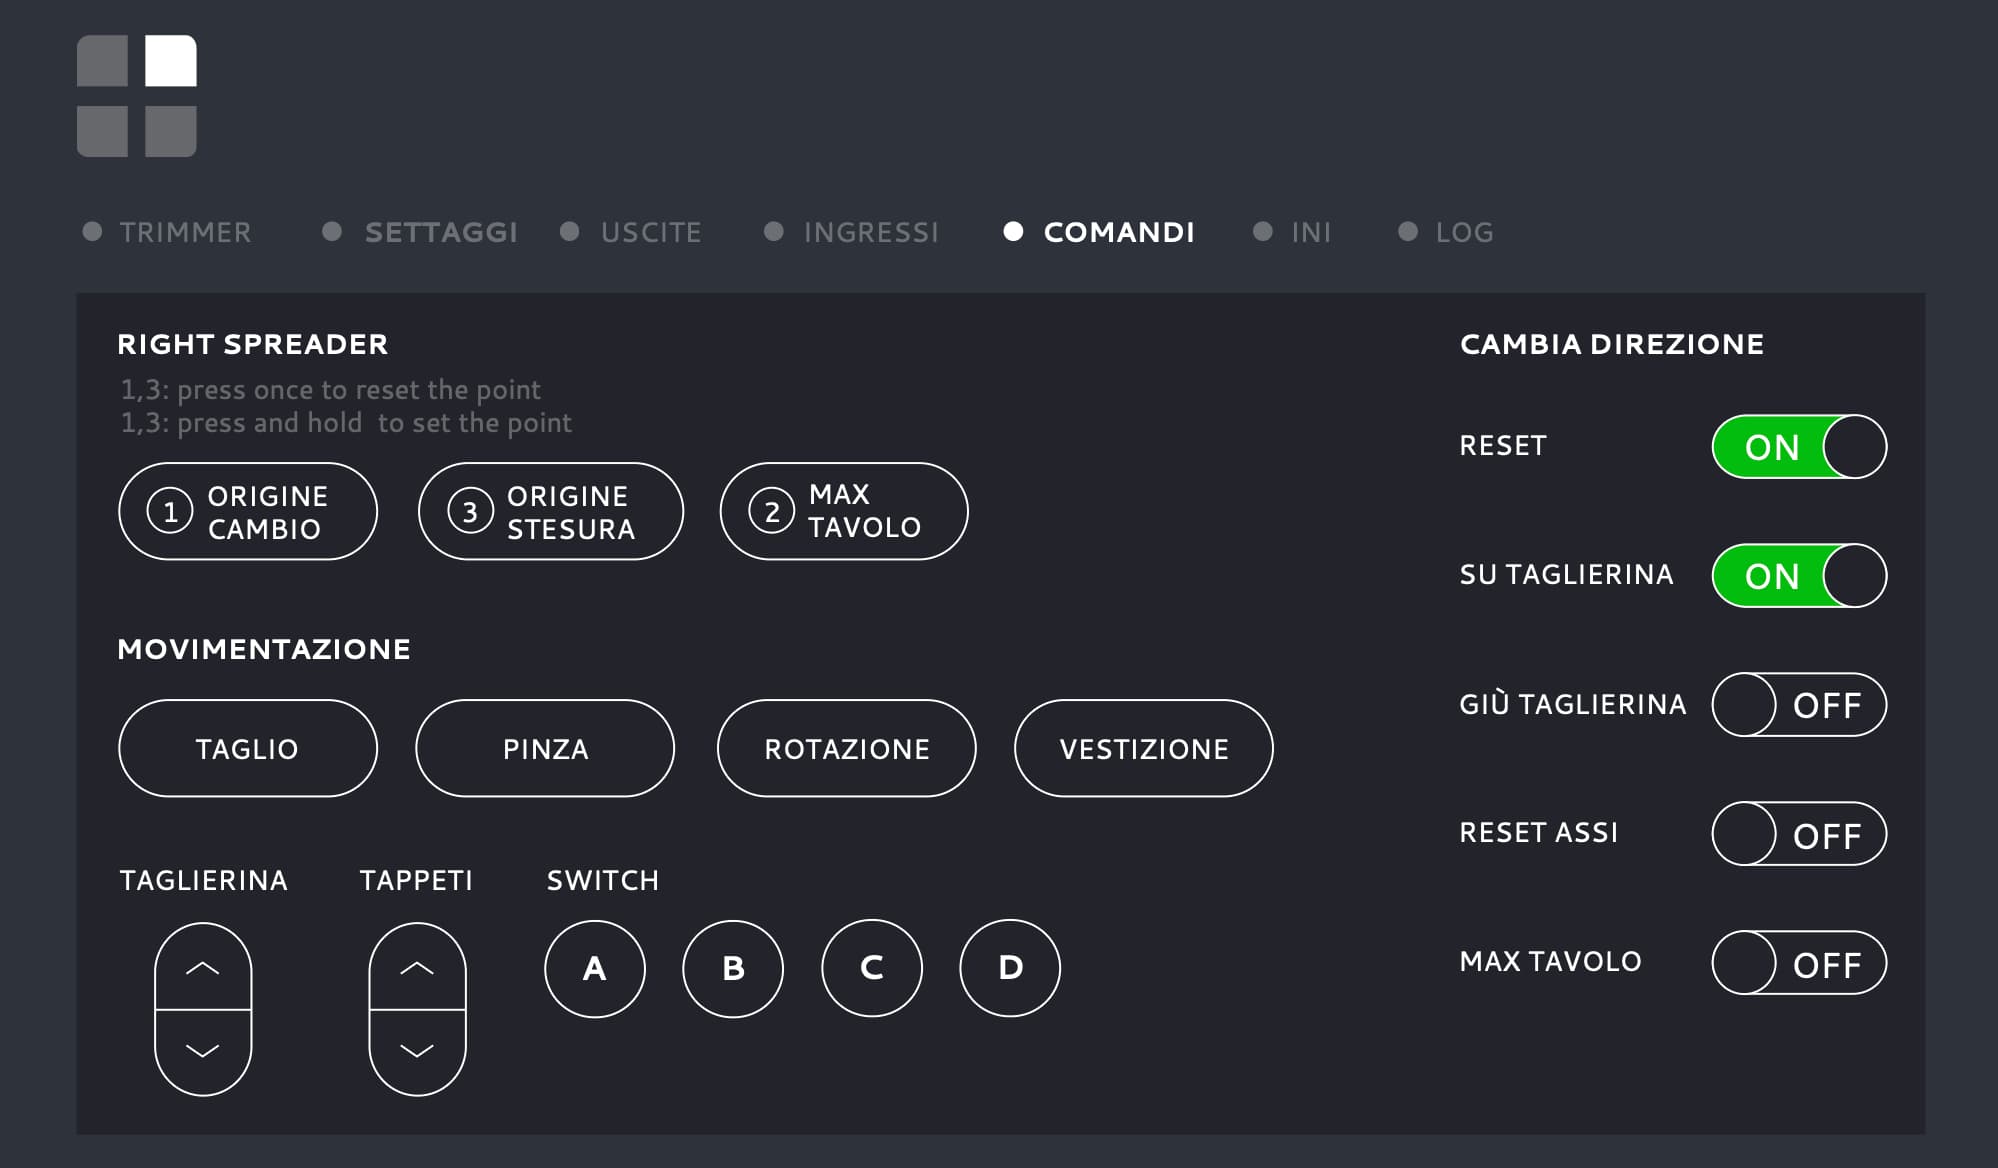Go to the INGRESSI tab
The image size is (1998, 1168).
point(852,232)
